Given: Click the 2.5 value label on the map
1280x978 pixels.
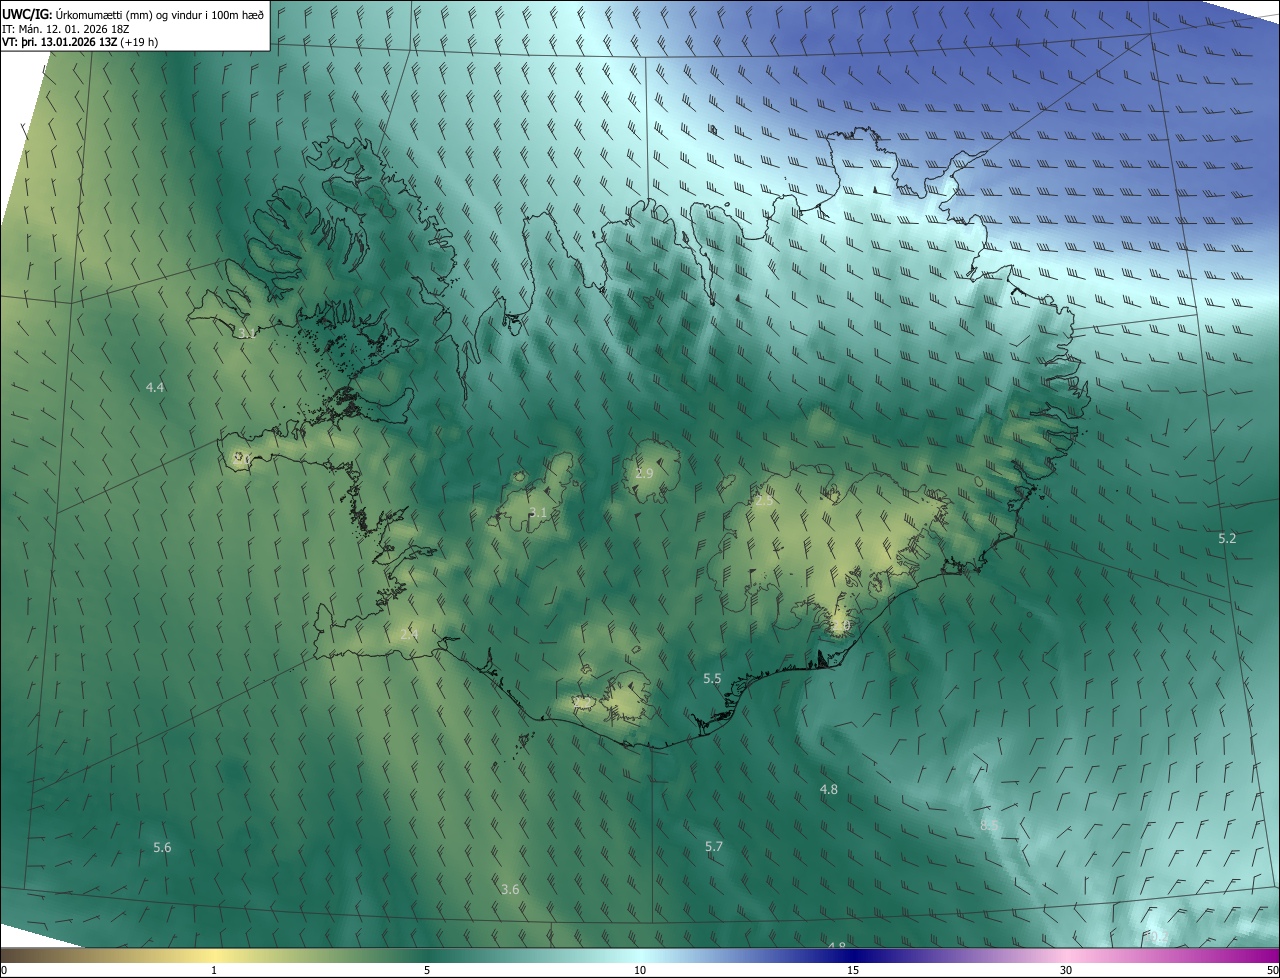Looking at the screenshot, I should [x=763, y=501].
